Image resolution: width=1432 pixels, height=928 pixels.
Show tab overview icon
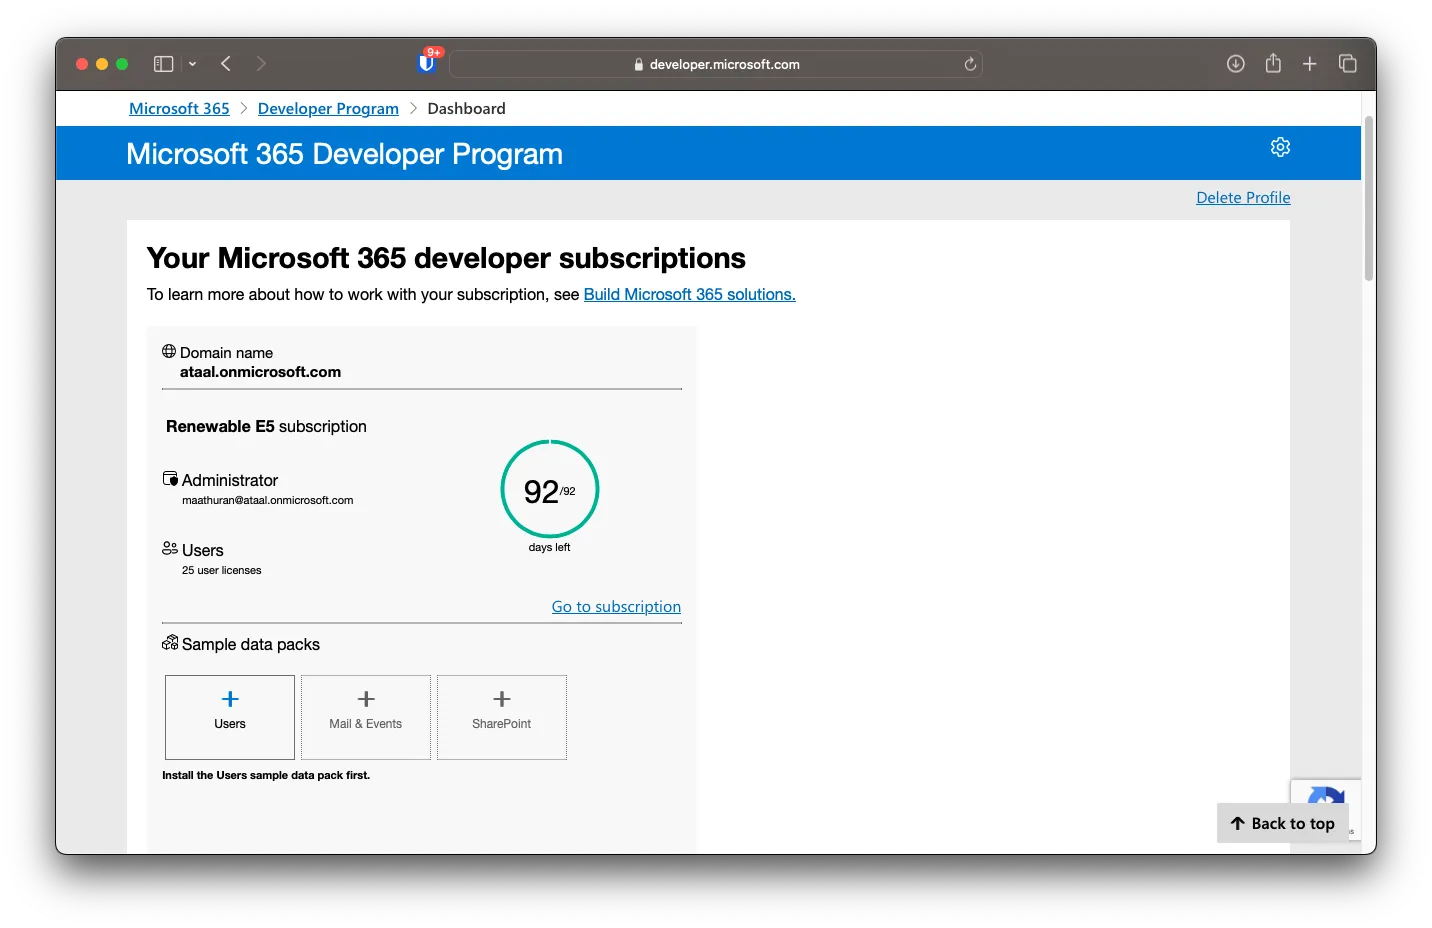[x=1347, y=64]
